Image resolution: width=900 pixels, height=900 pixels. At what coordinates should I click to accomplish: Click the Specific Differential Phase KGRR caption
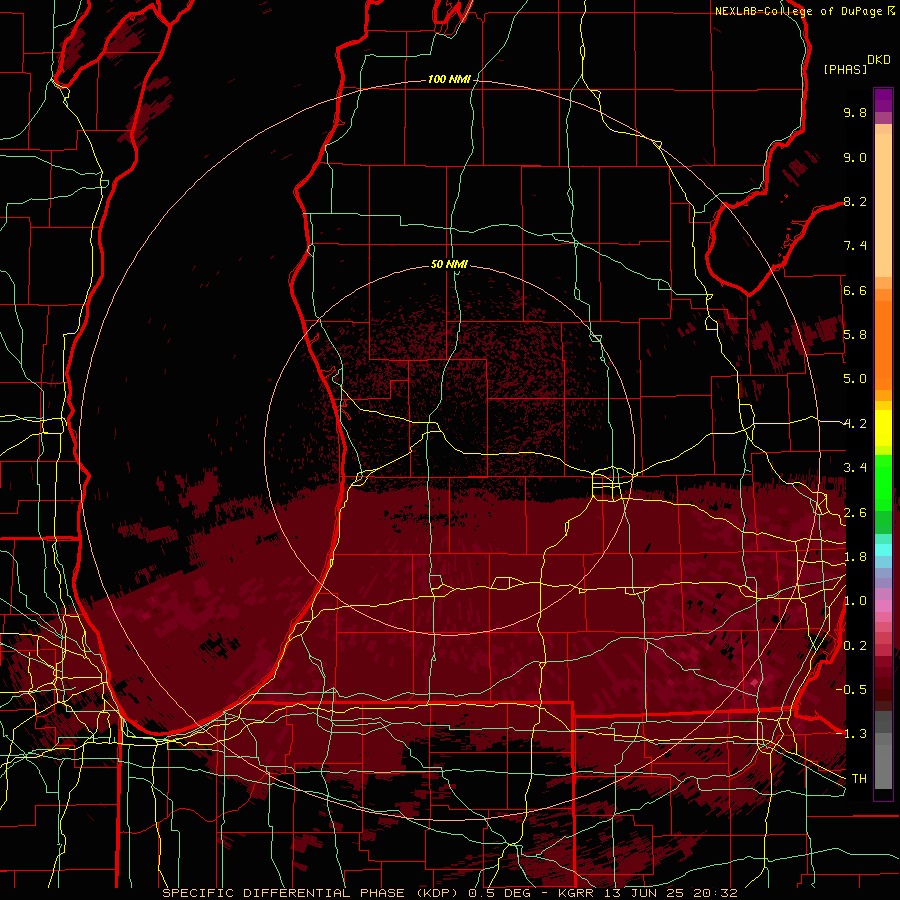[x=449, y=893]
